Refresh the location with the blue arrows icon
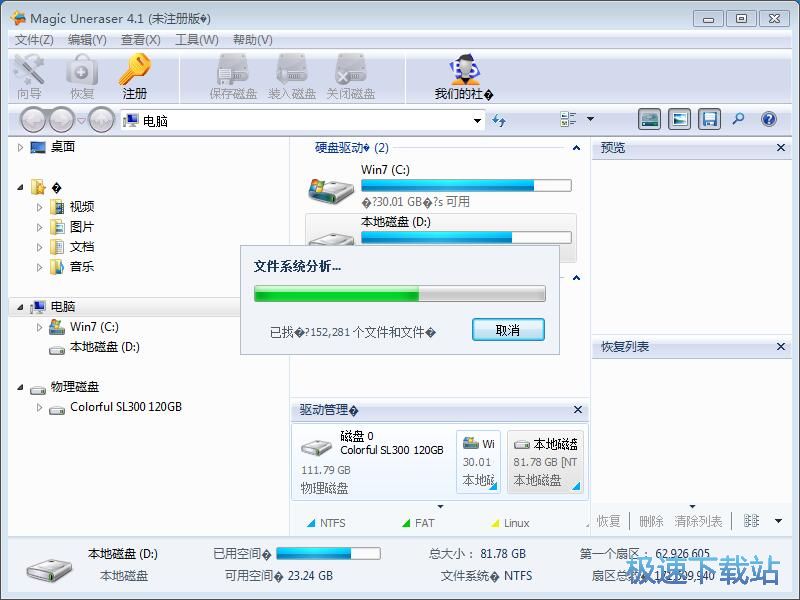The width and height of the screenshot is (800, 600). (x=498, y=121)
